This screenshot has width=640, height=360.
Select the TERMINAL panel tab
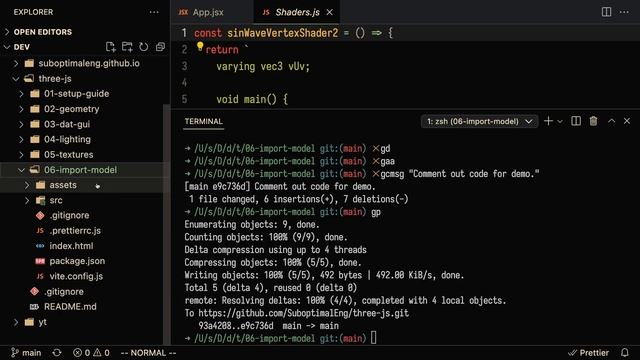coord(203,121)
